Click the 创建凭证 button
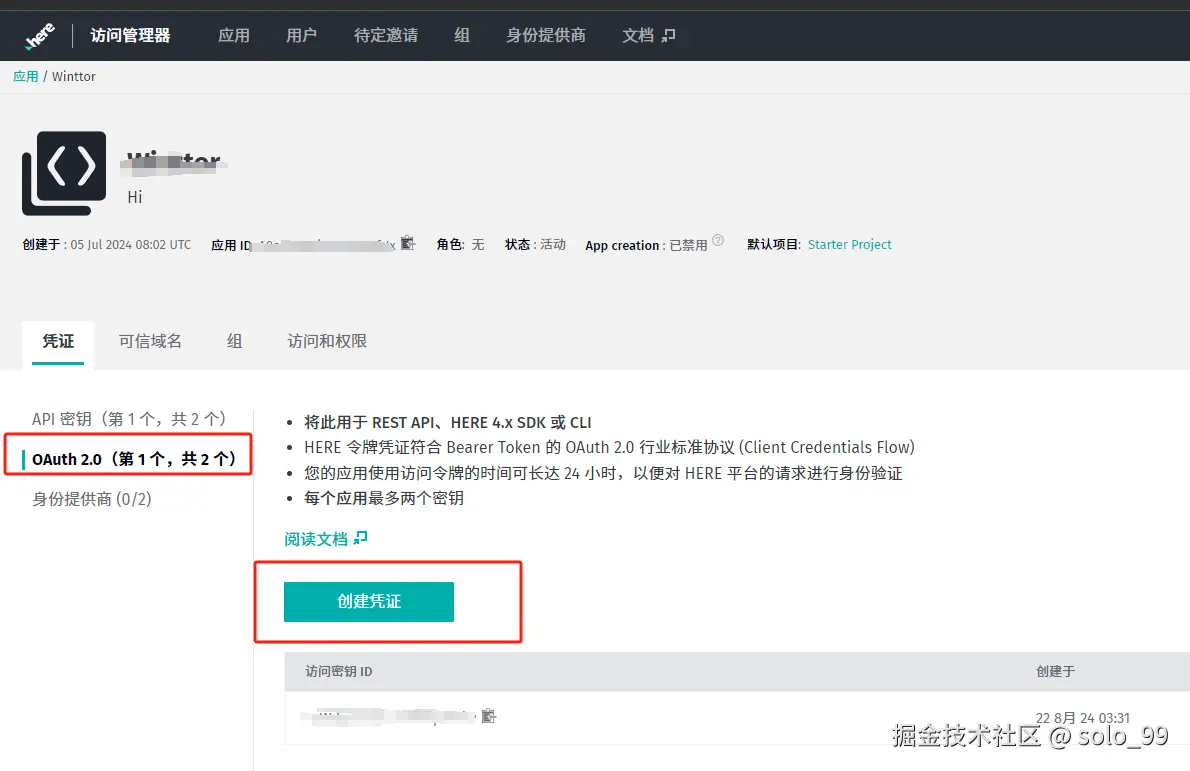The image size is (1190, 771). tap(369, 602)
